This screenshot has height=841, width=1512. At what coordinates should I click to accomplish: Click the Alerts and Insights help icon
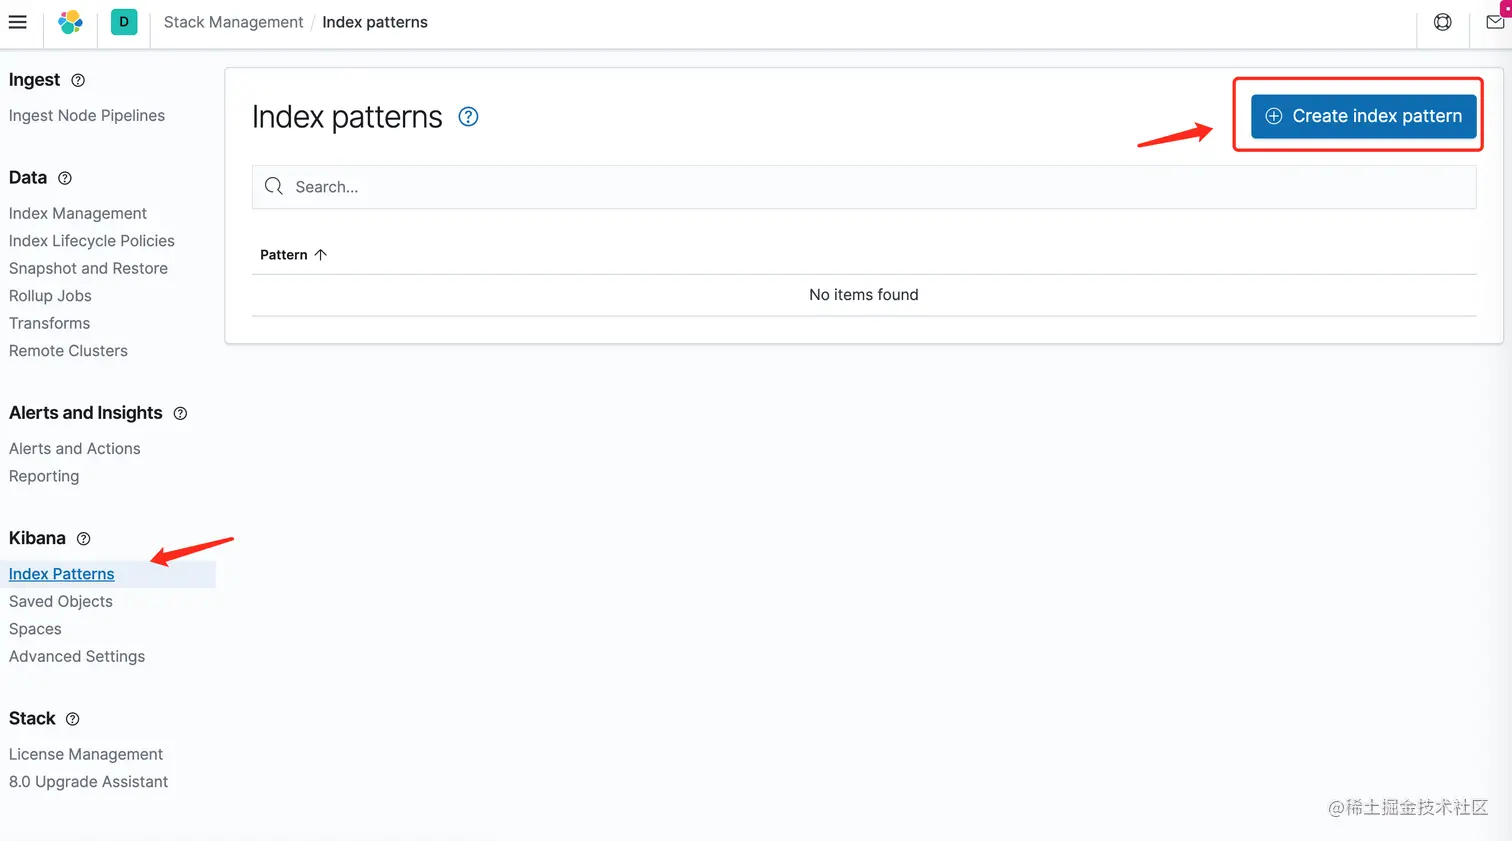(180, 413)
